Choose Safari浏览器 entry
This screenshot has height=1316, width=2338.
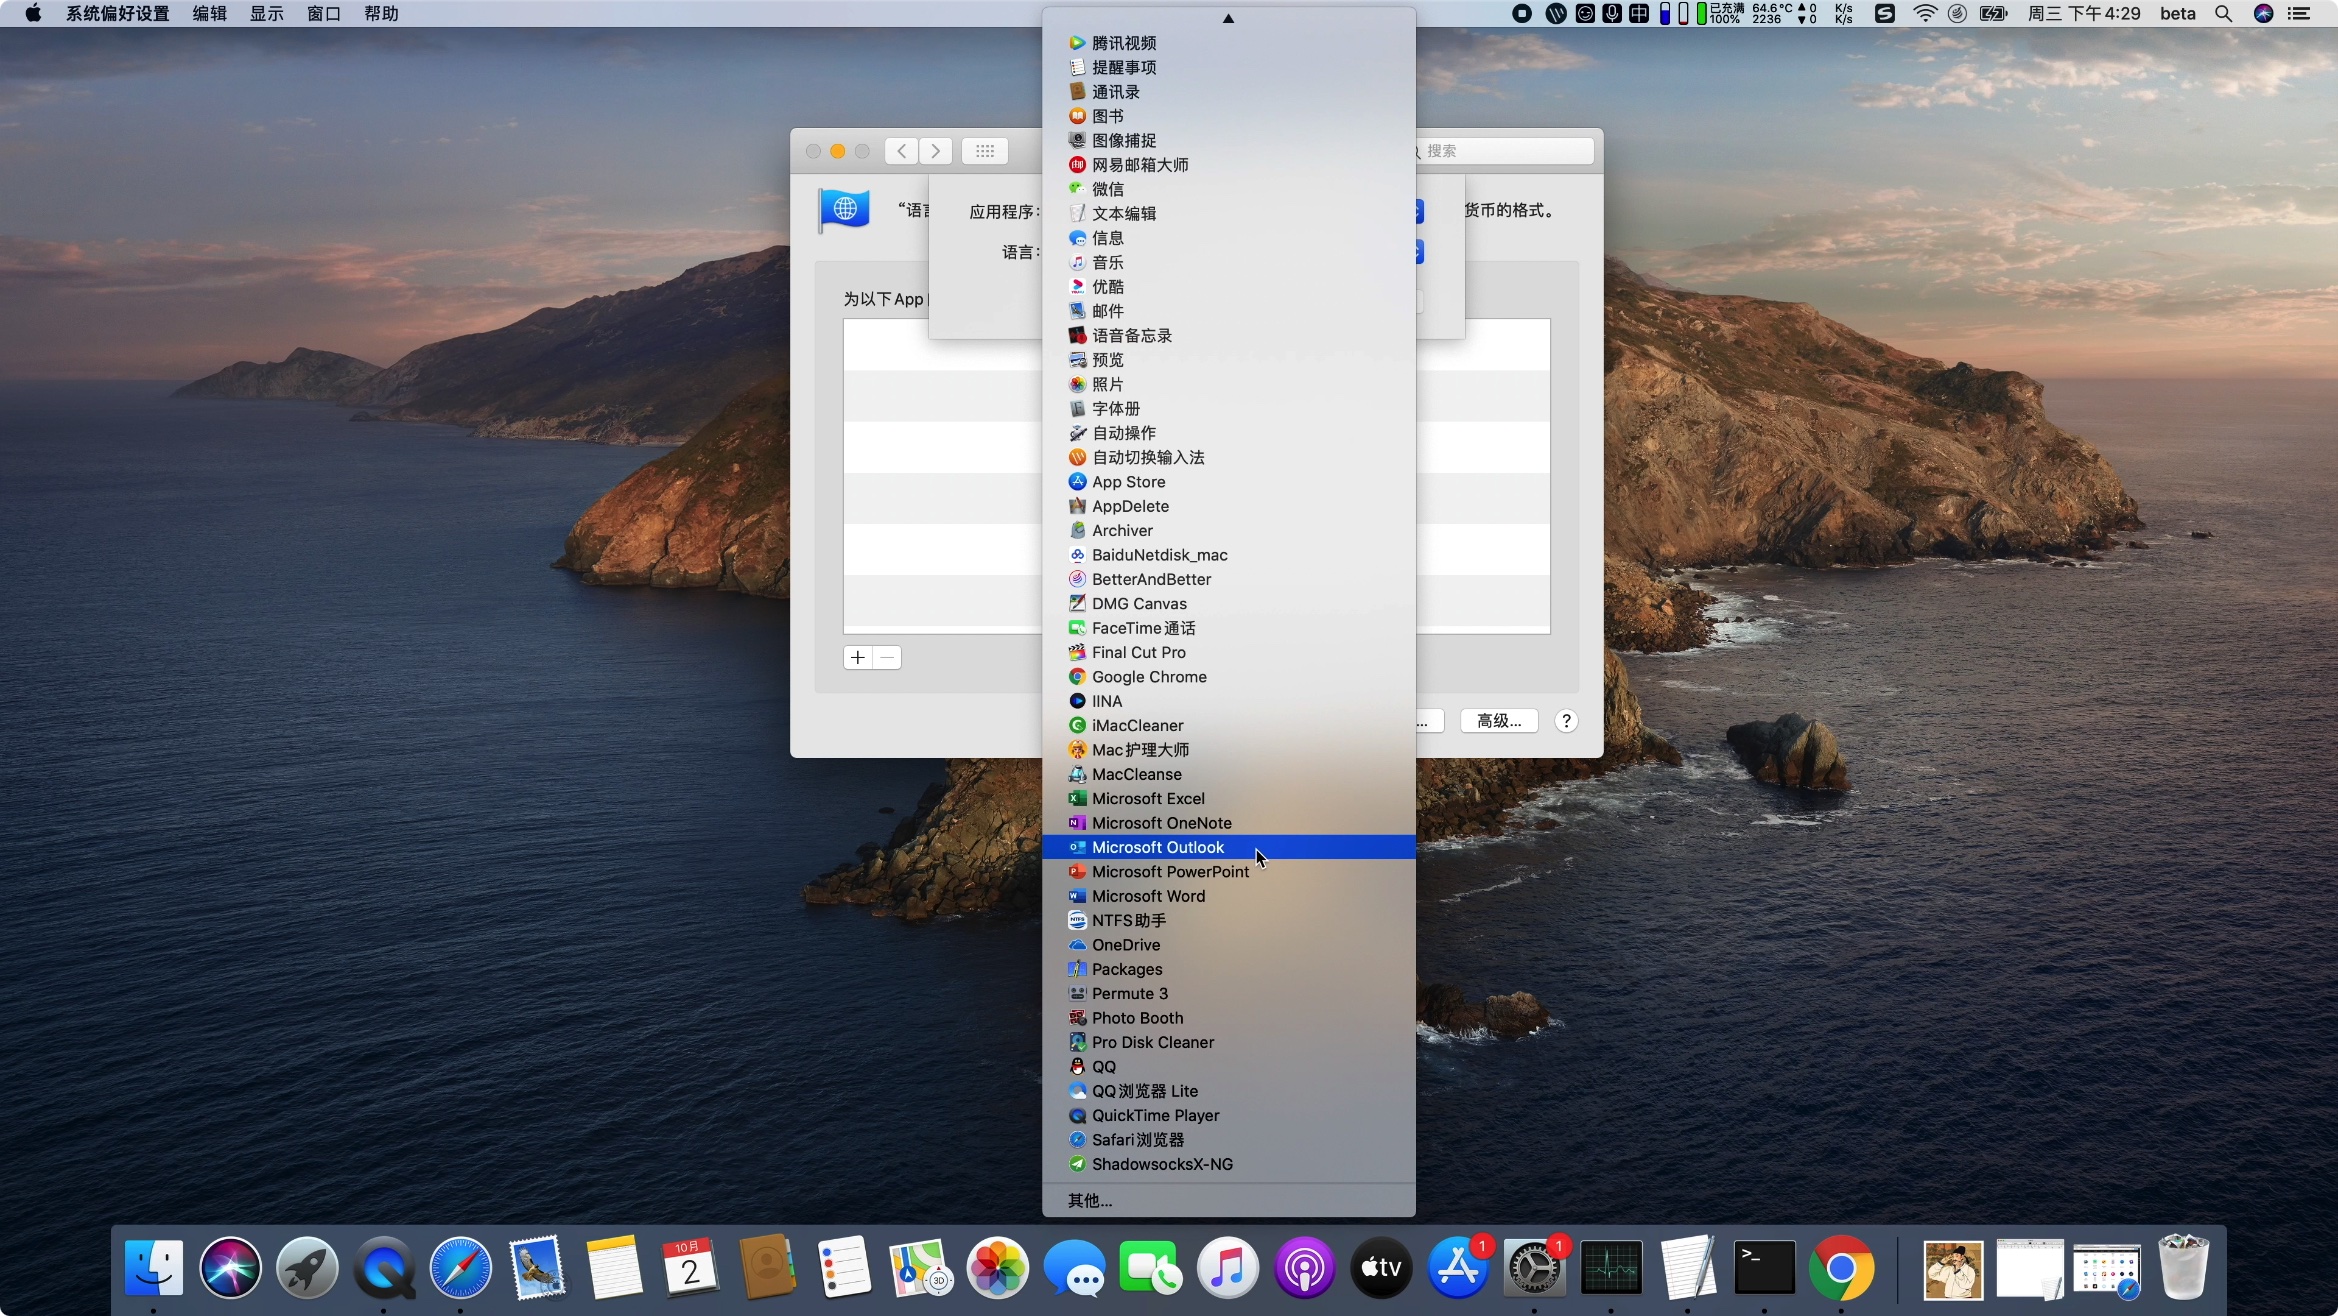click(1228, 1140)
